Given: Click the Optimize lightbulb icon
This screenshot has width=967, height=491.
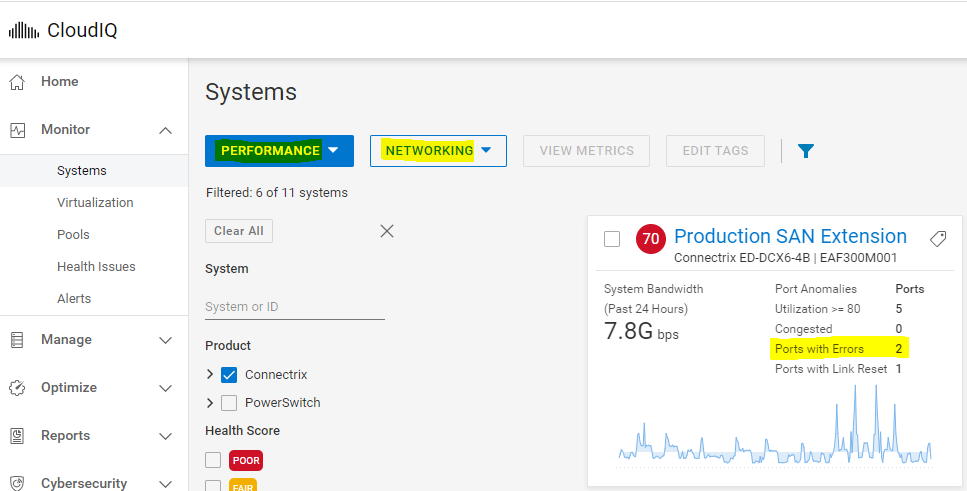Looking at the screenshot, I should [x=17, y=388].
